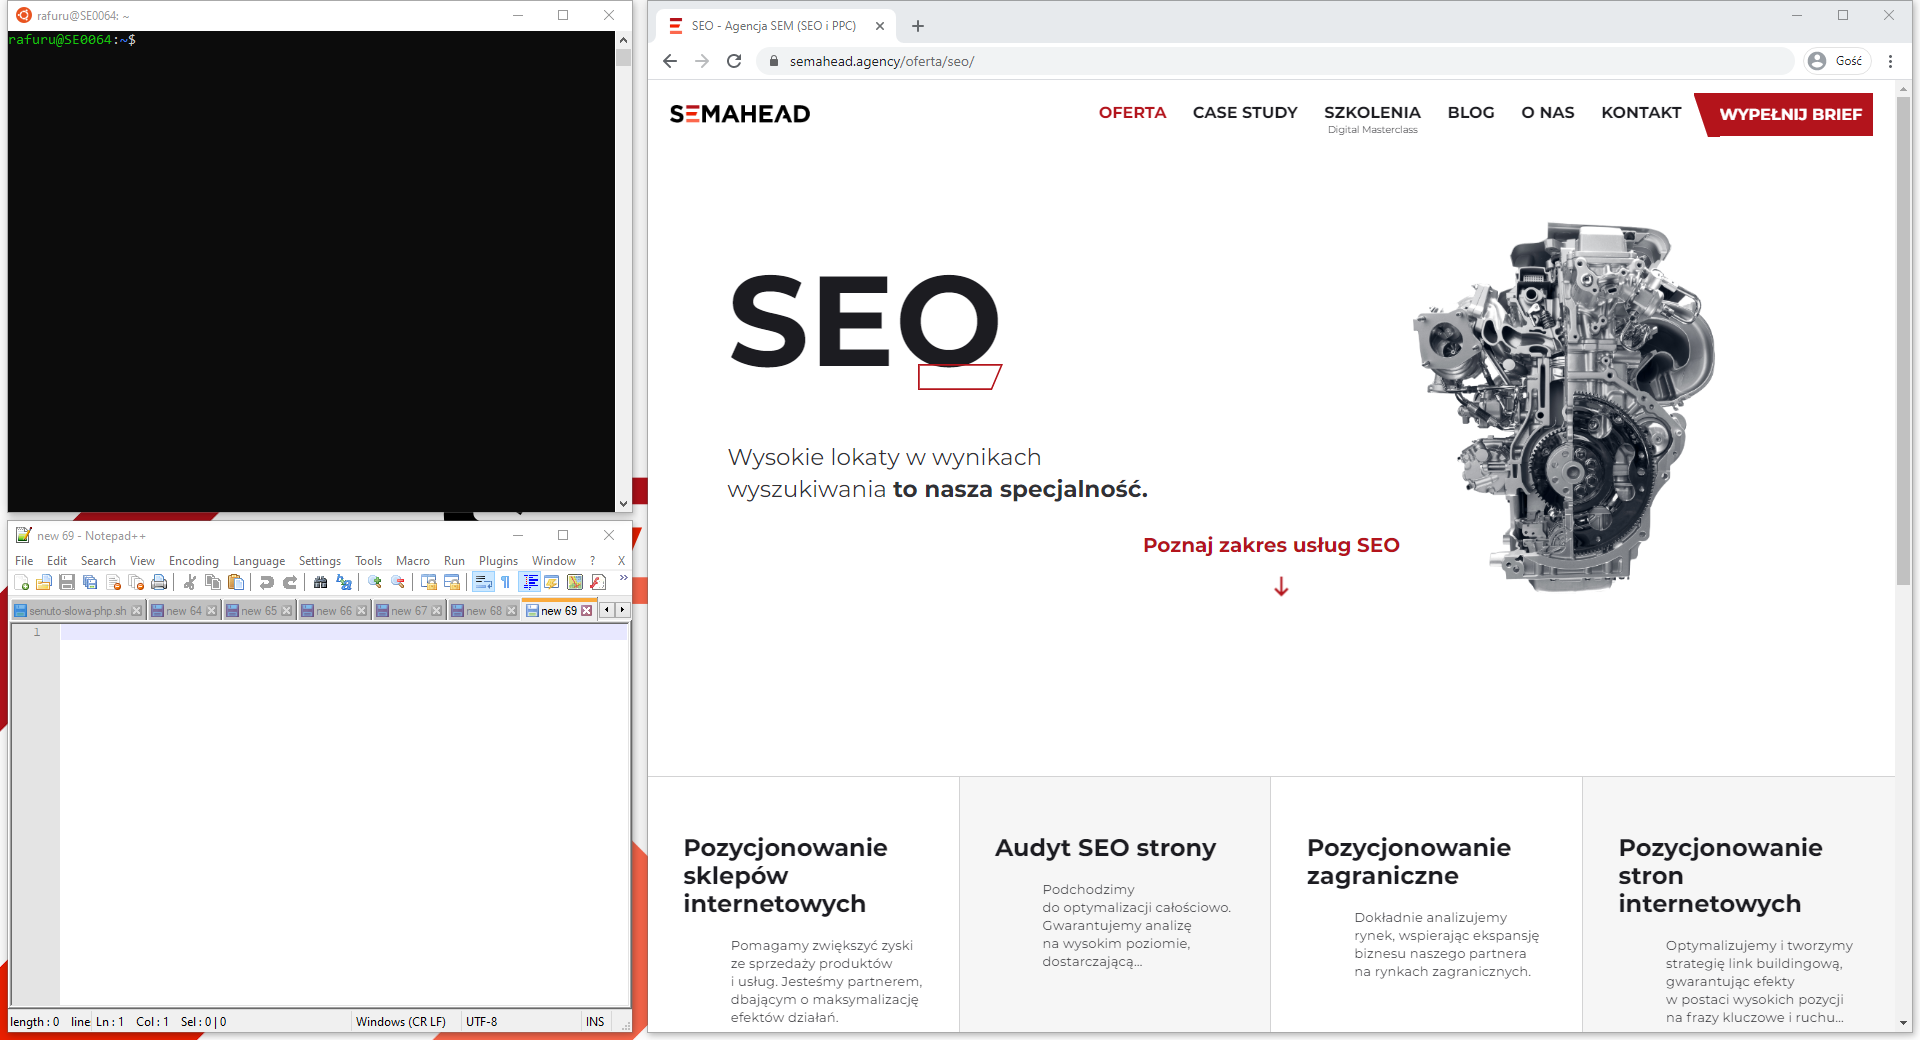Click the Zoom In magnifier in Notepad++
Screen dimensions: 1920x1040
(374, 582)
